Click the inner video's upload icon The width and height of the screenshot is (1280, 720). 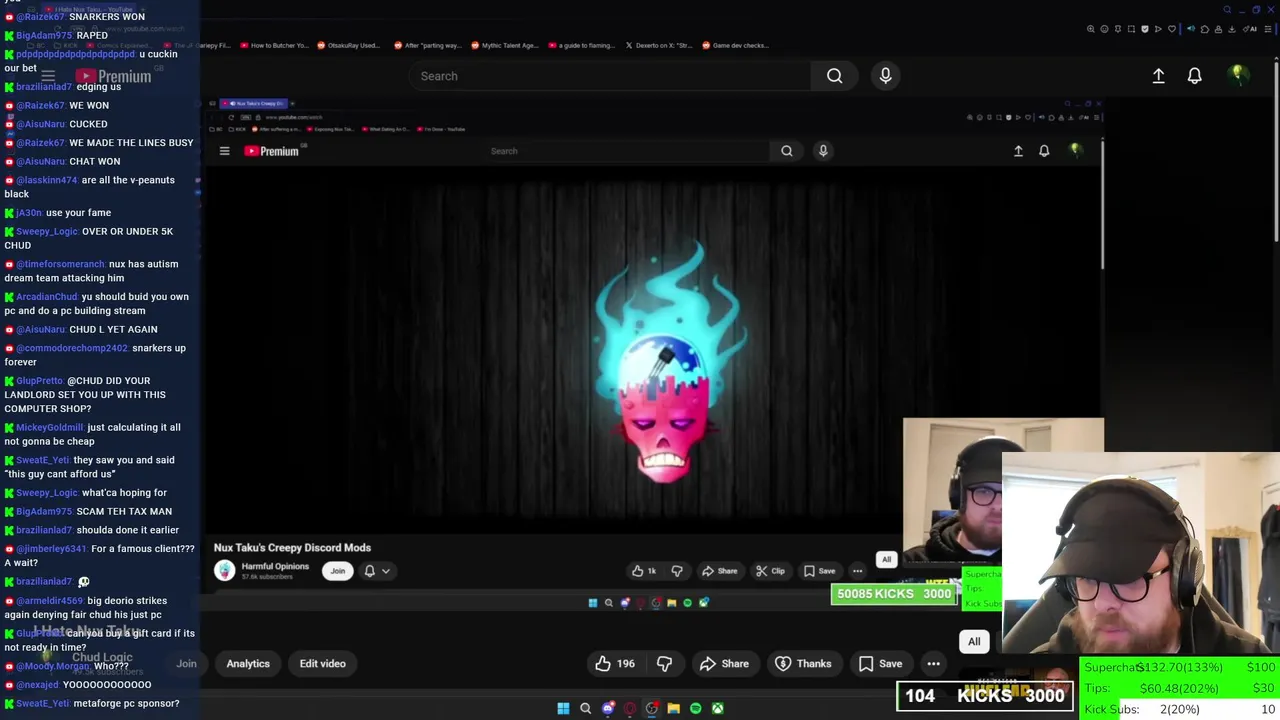coord(1018,151)
